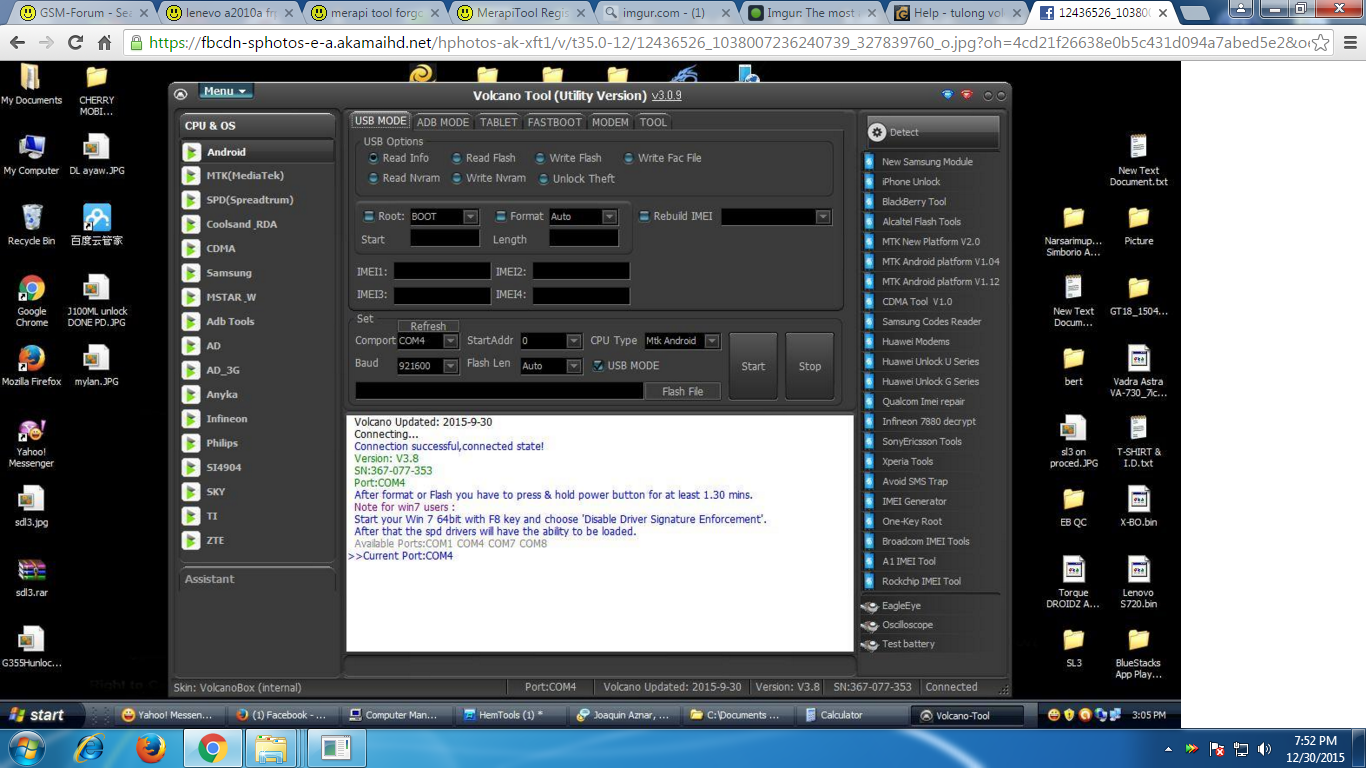Open the Baud 921600 dropdown
This screenshot has height=768, width=1366.
click(451, 366)
